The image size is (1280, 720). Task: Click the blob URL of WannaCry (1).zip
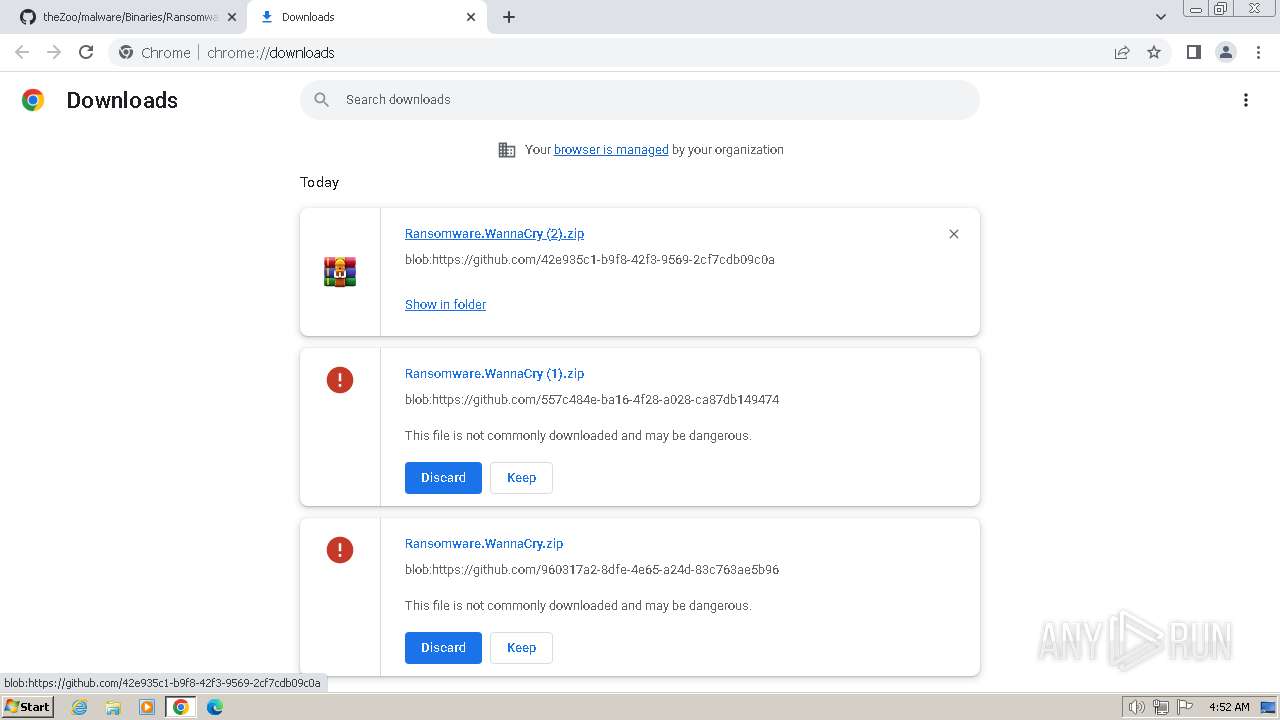[x=592, y=400]
